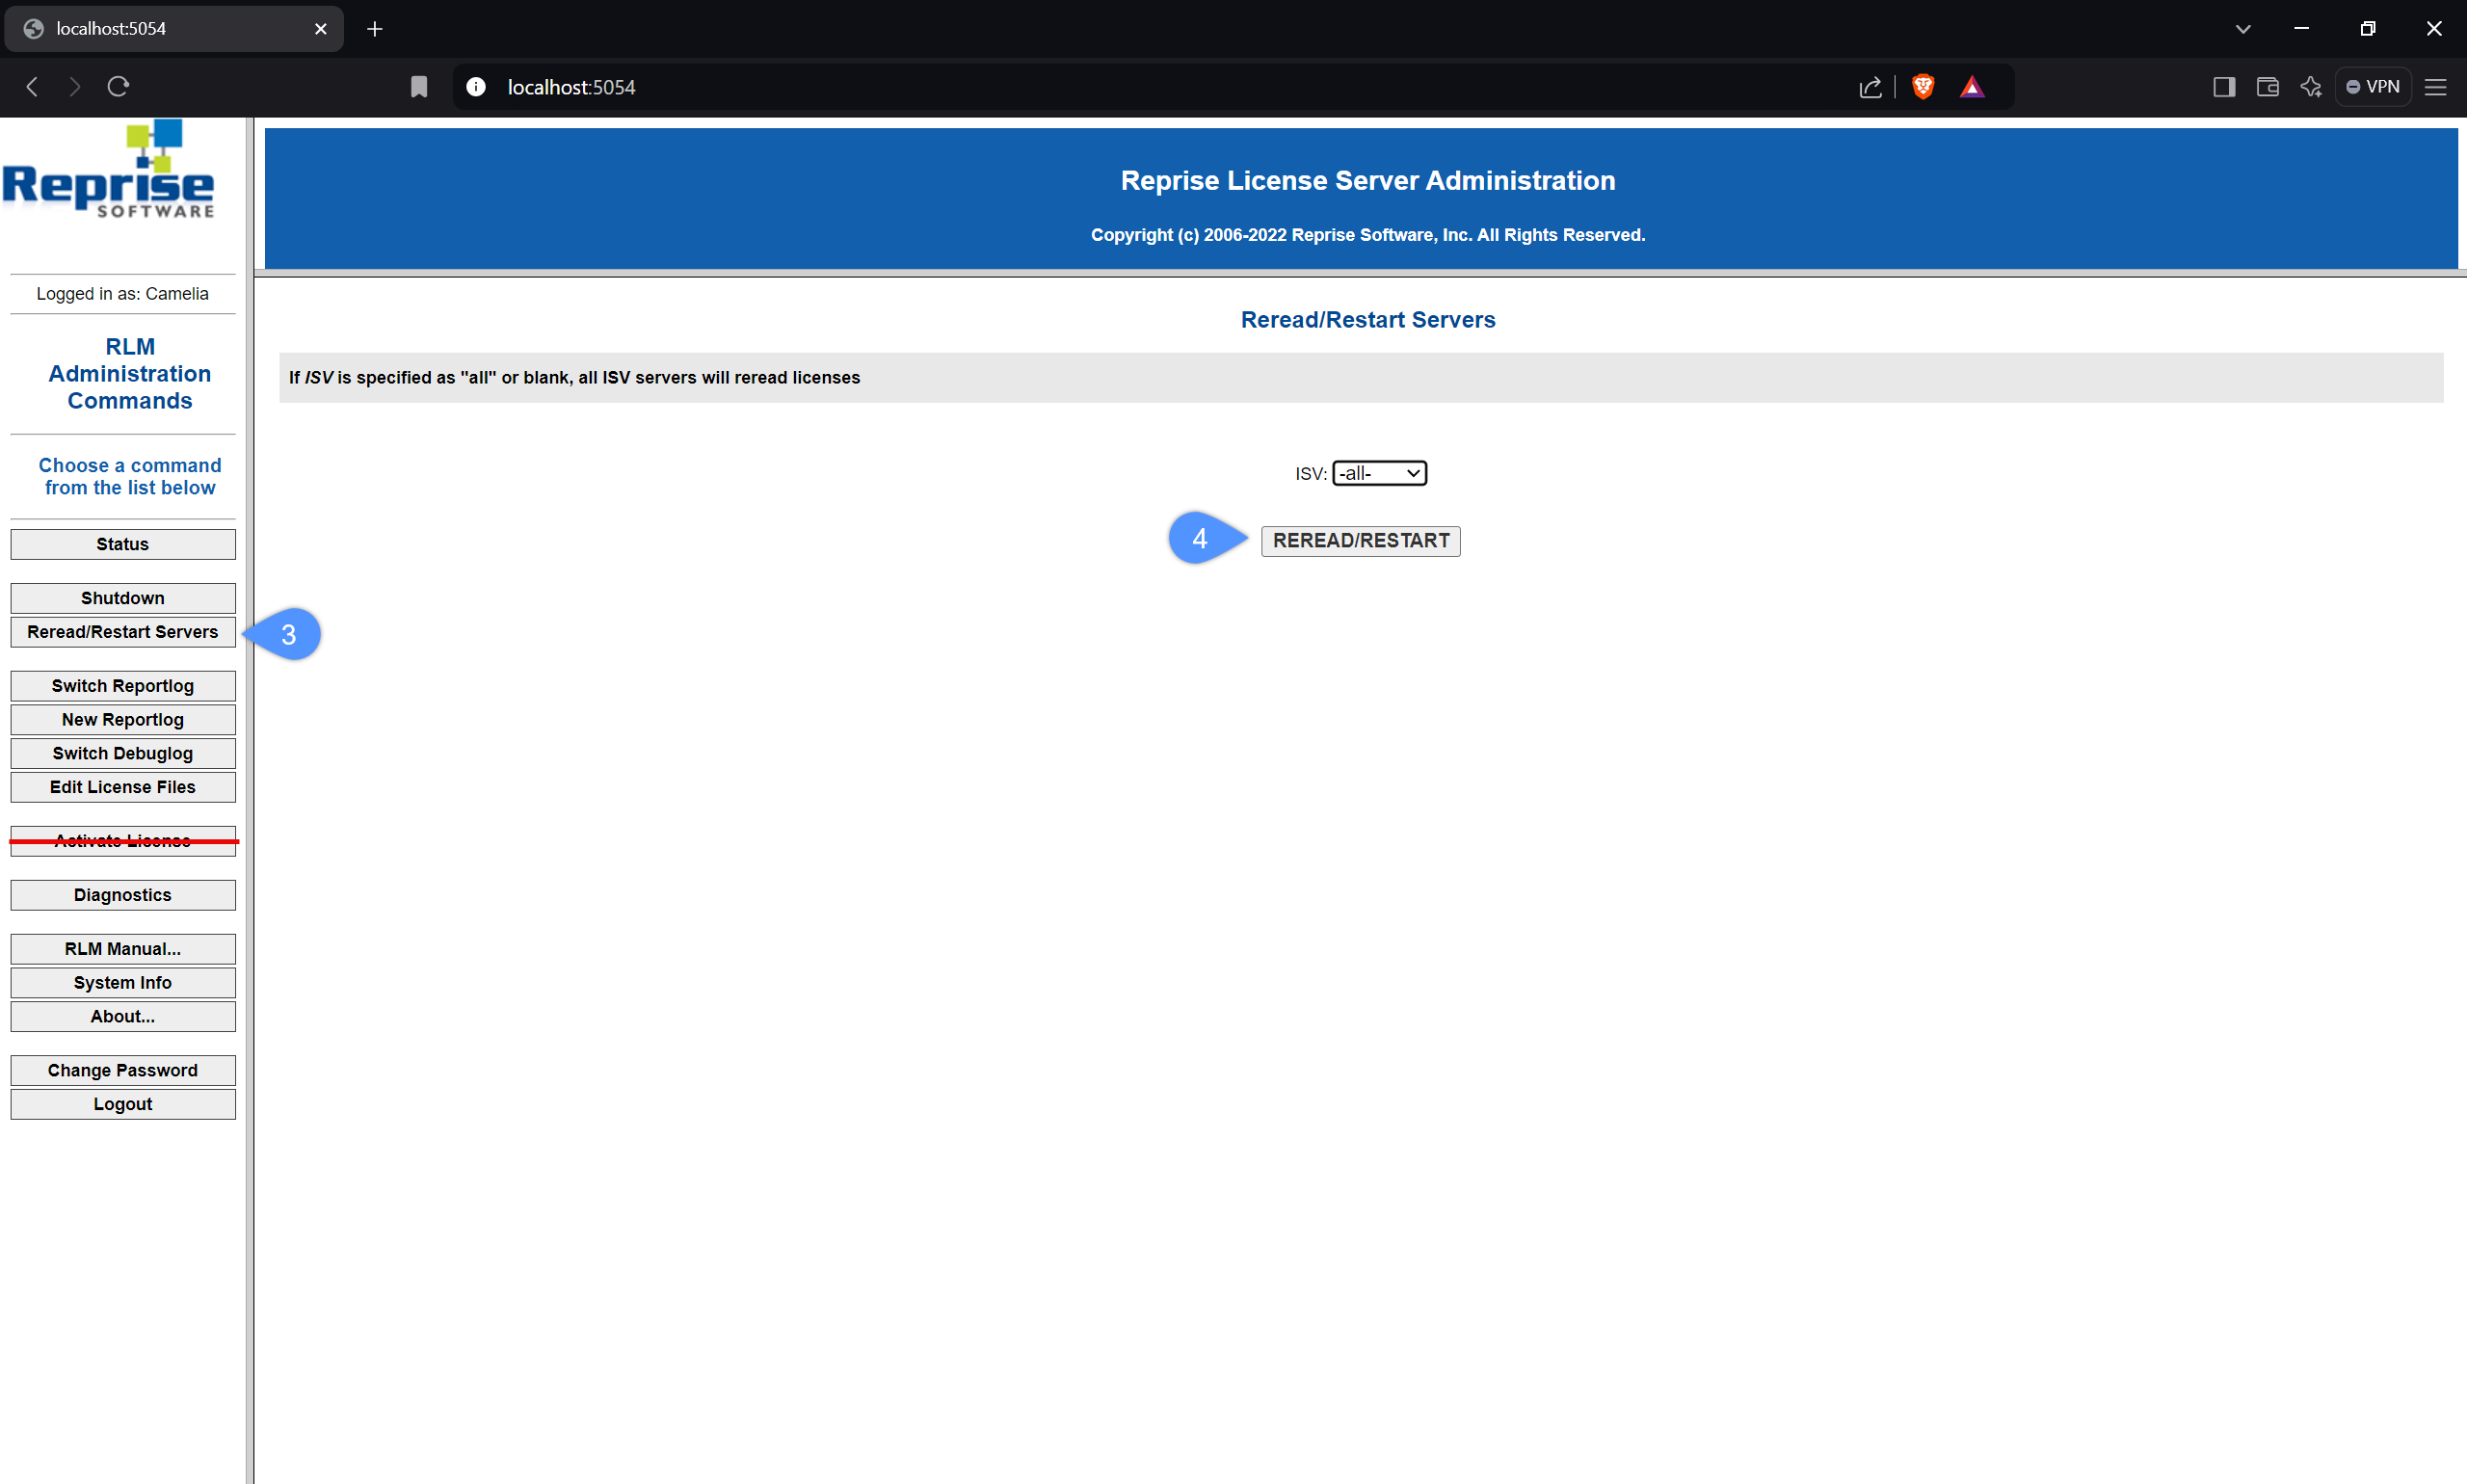Image resolution: width=2467 pixels, height=1484 pixels.
Task: Open the Leo AI assistant icon
Action: coord(2310,87)
